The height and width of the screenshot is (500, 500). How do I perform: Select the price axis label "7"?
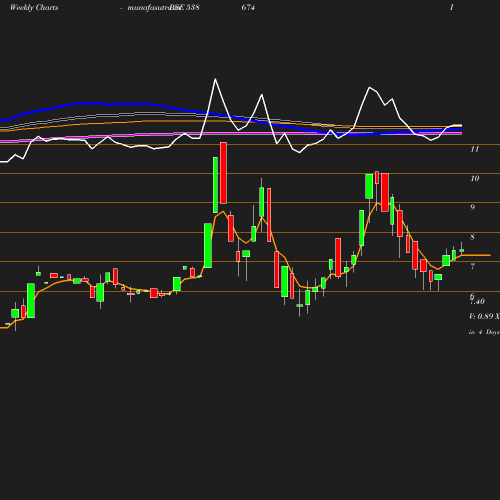[x=472, y=266]
